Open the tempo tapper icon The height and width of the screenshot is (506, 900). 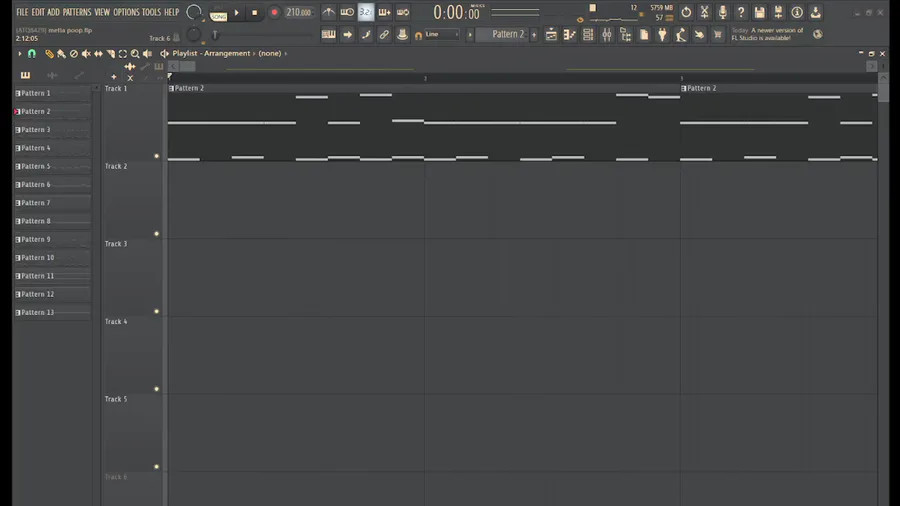pyautogui.click(x=681, y=35)
